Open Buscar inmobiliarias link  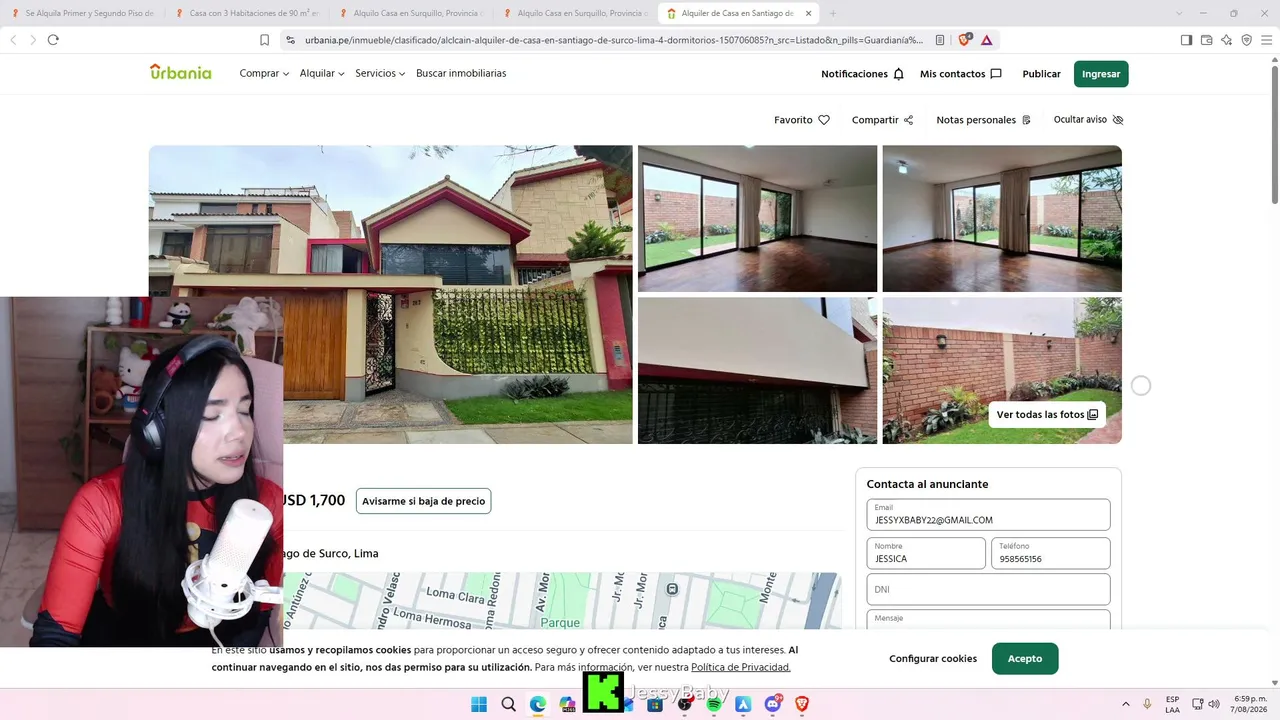point(461,74)
